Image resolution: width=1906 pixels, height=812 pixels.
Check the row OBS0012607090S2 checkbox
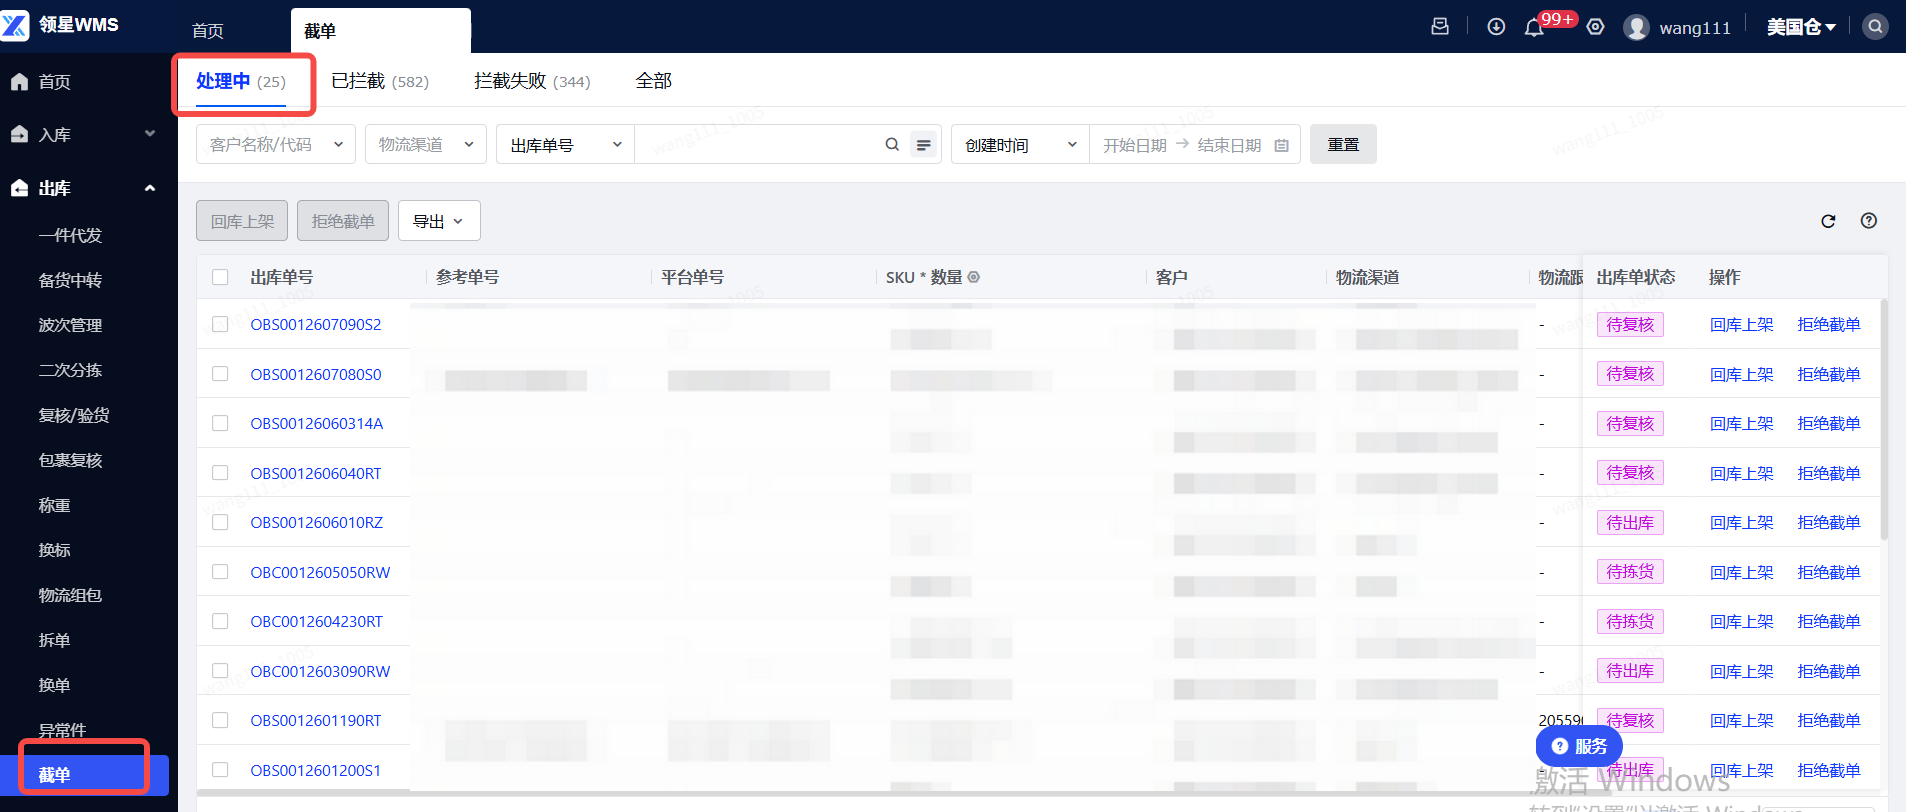(220, 324)
